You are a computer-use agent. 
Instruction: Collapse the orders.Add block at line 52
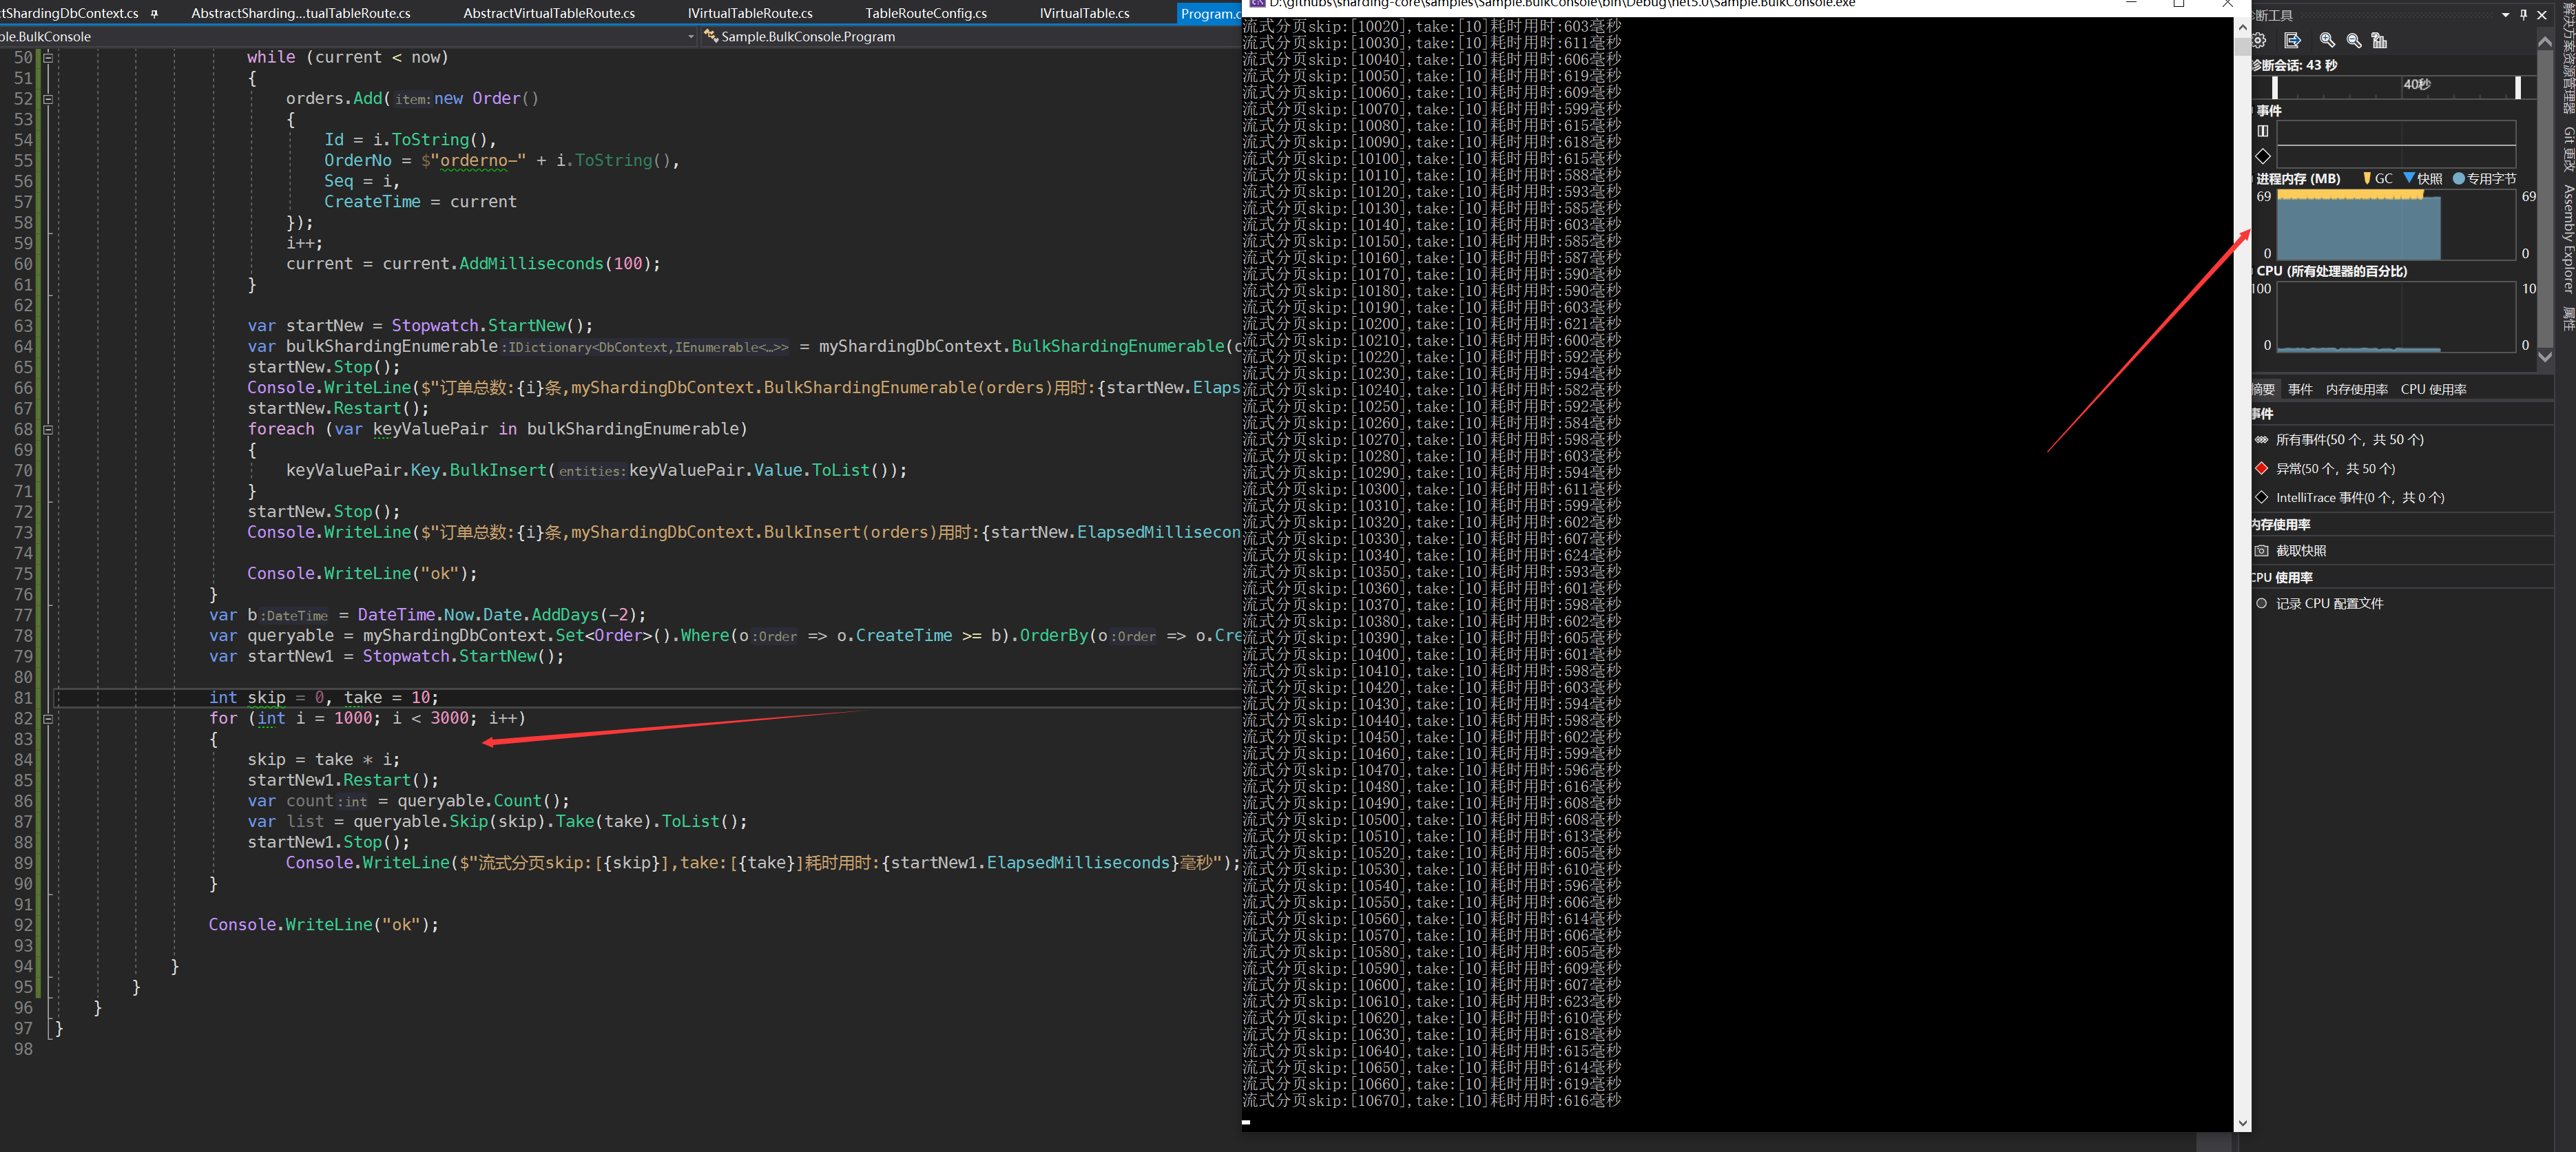[x=47, y=99]
